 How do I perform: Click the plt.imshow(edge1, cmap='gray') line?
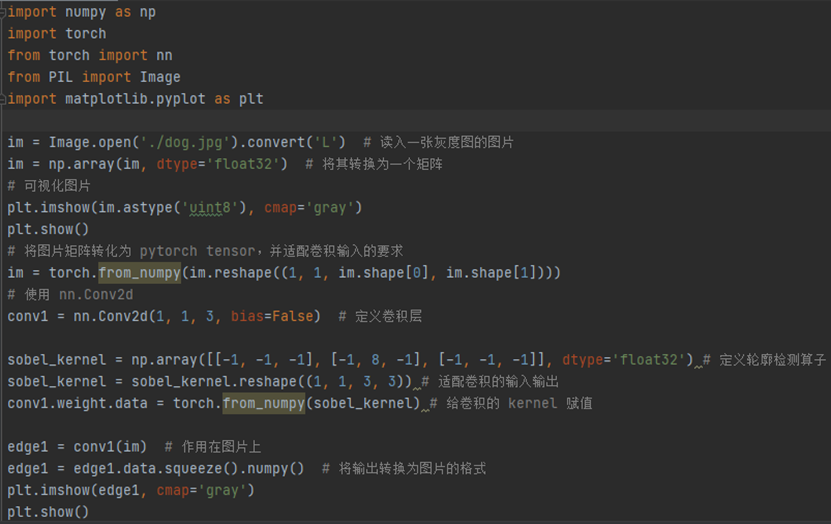pos(130,490)
